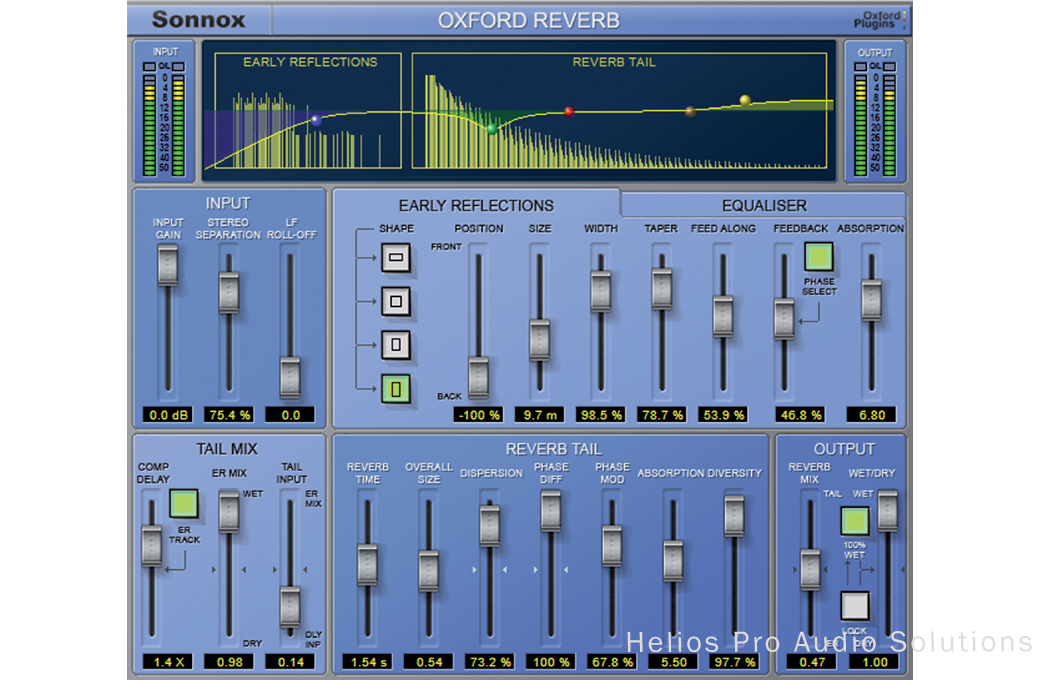
Task: Click the Dispersion slider handle
Action: [x=489, y=525]
